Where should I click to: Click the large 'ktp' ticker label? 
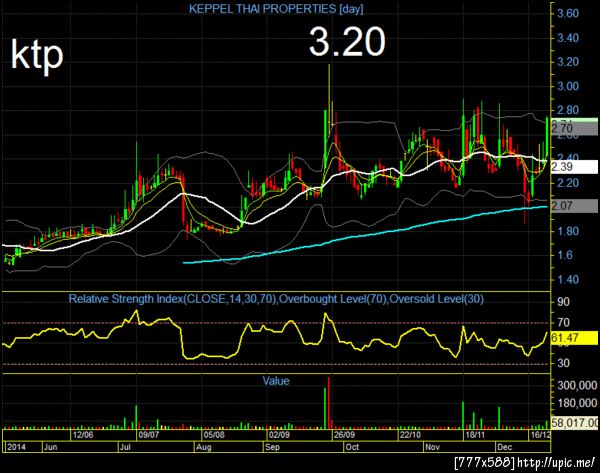tap(37, 55)
